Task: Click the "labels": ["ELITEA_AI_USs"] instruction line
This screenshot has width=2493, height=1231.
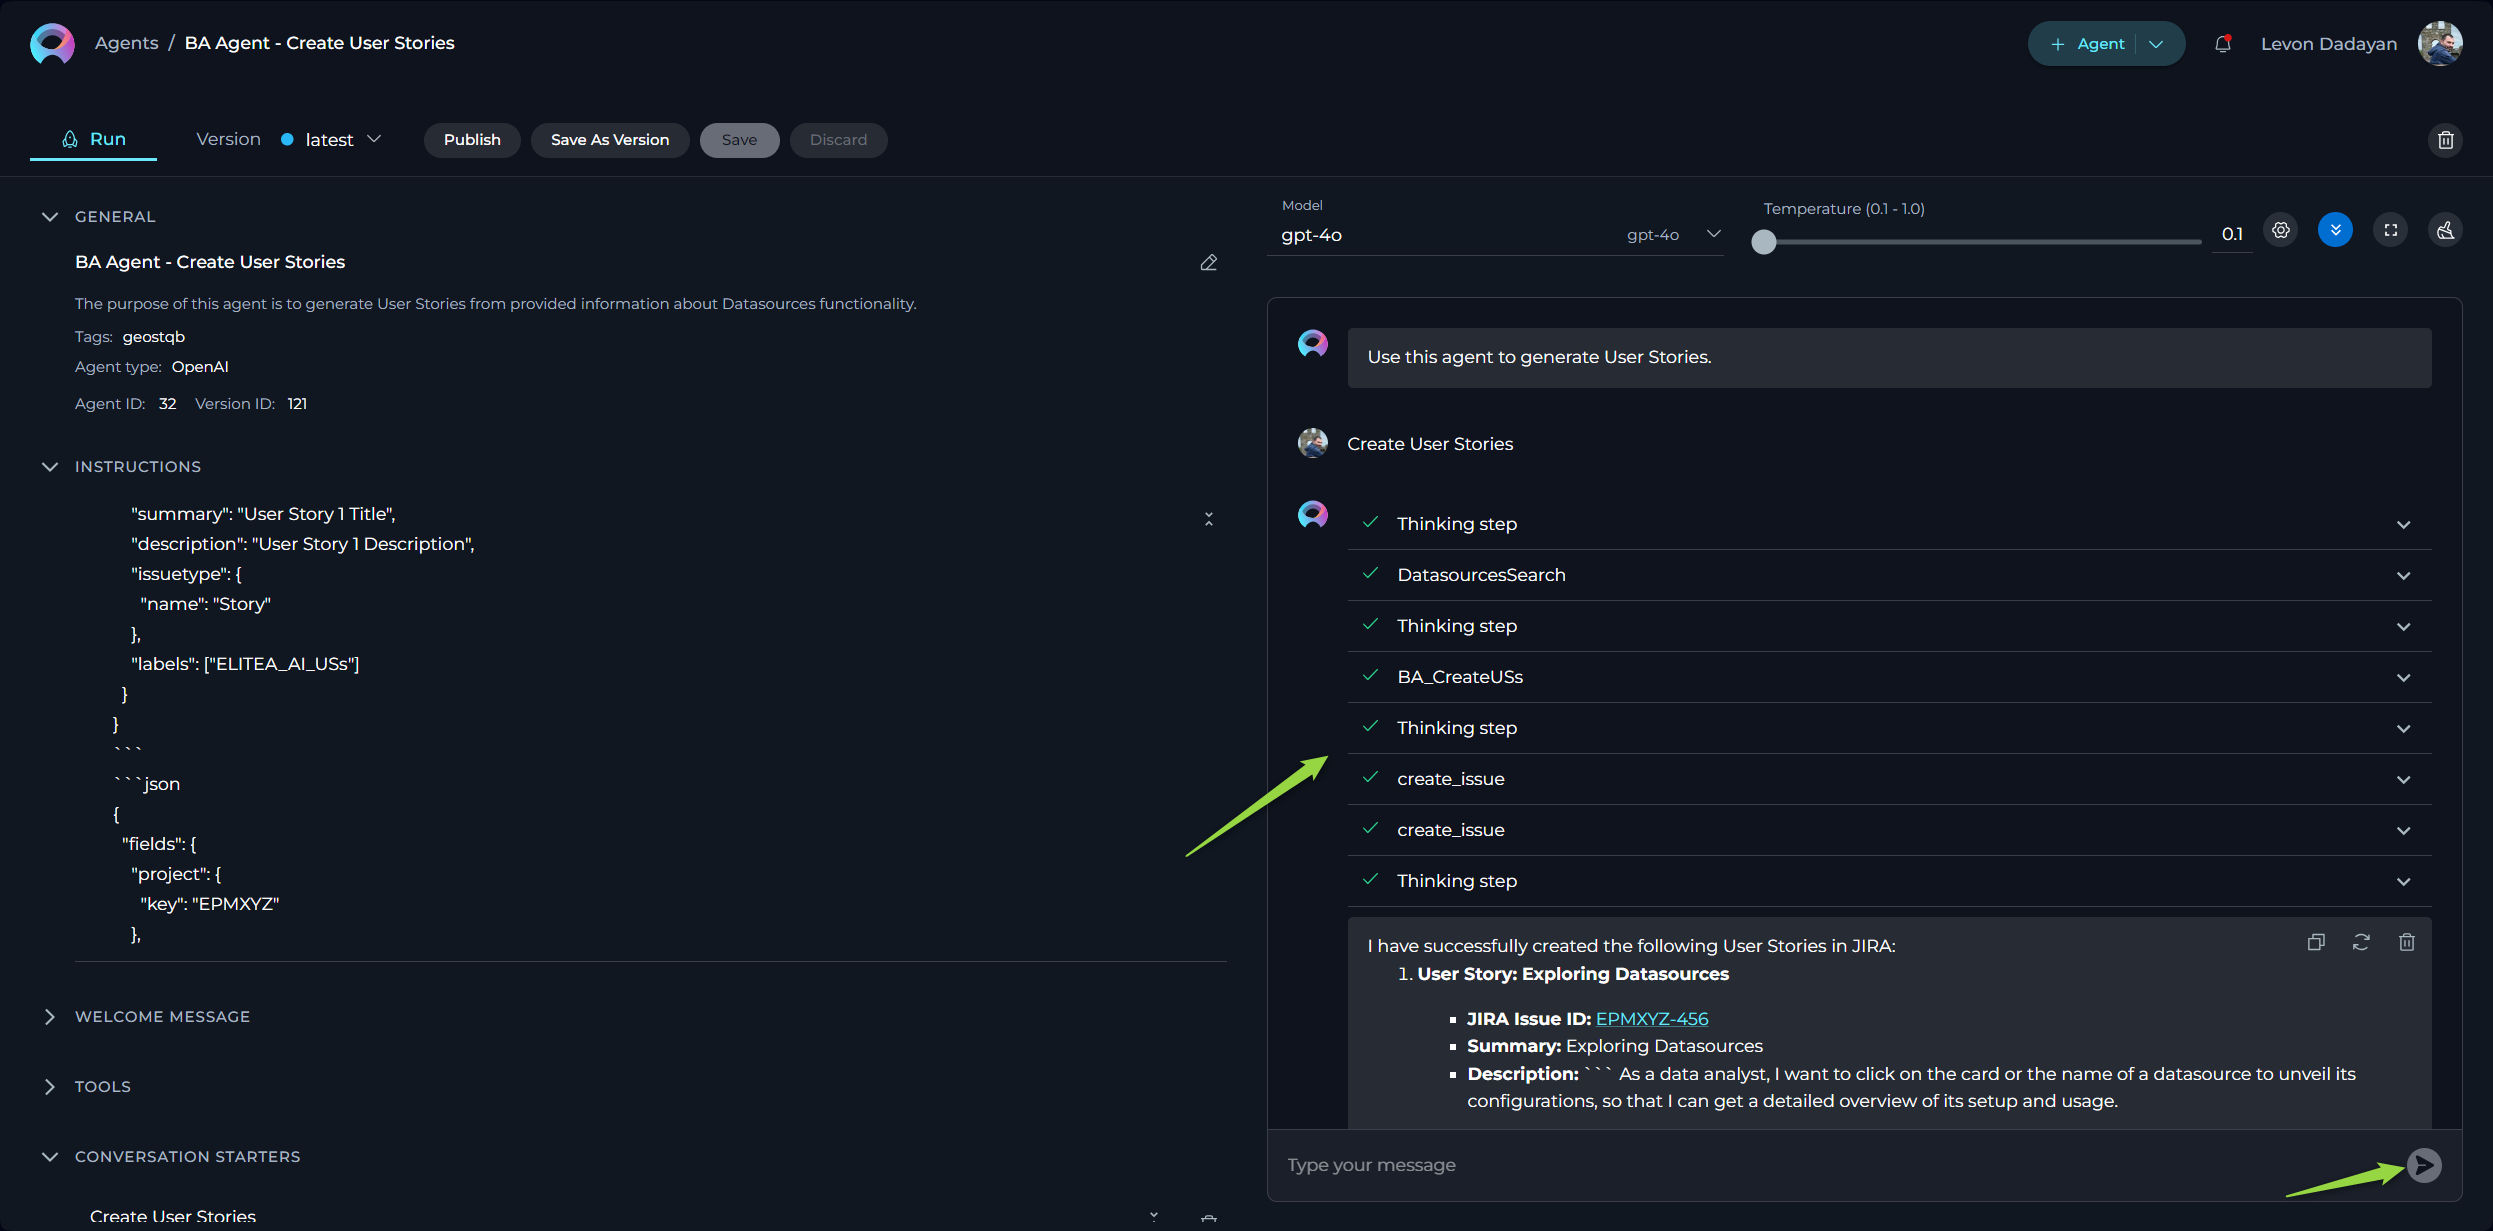Action: click(x=245, y=664)
